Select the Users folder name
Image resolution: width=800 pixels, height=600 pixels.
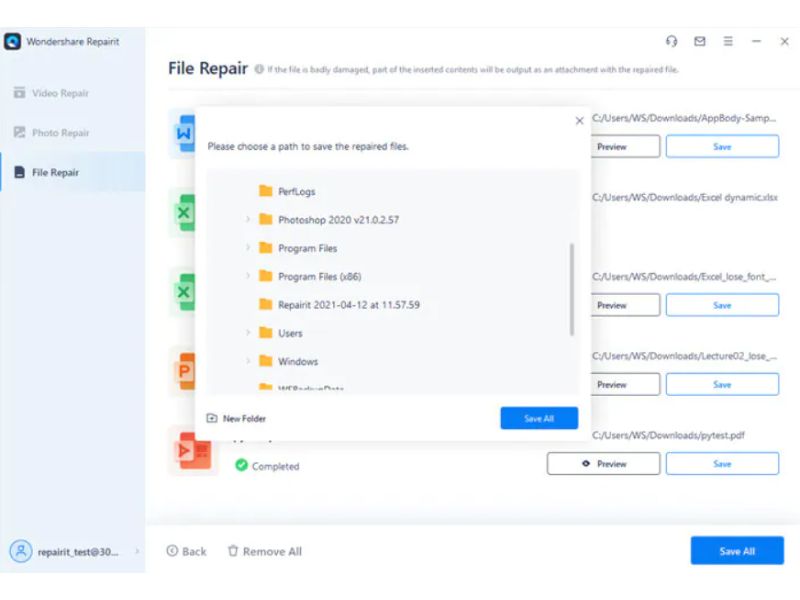(290, 333)
